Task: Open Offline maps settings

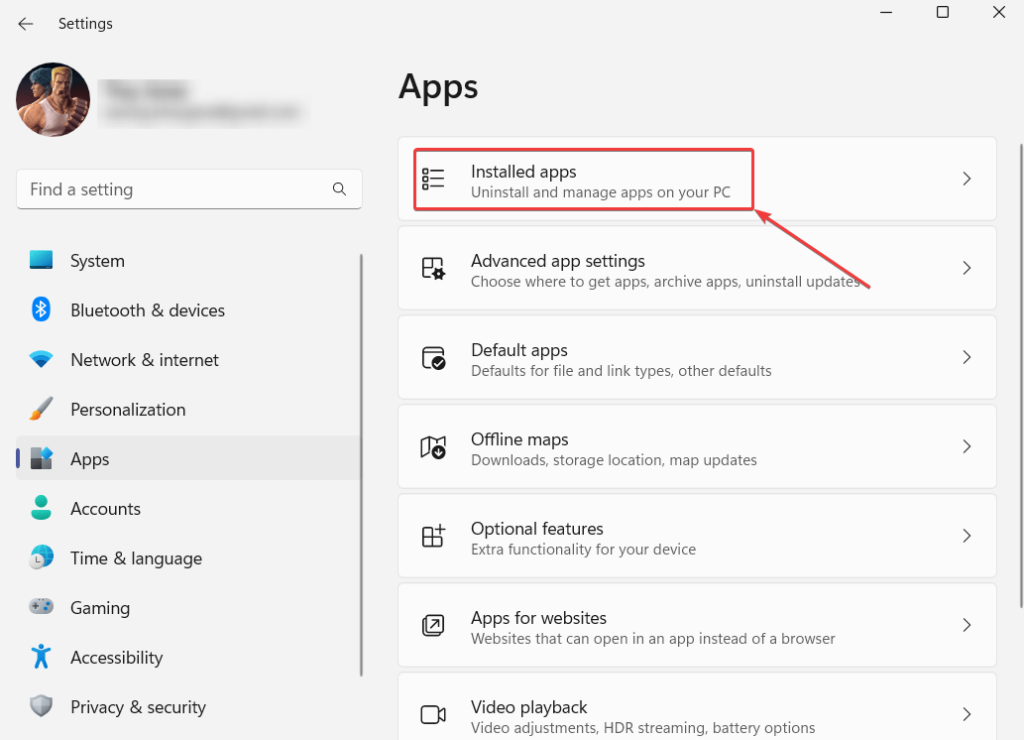Action: pos(697,447)
